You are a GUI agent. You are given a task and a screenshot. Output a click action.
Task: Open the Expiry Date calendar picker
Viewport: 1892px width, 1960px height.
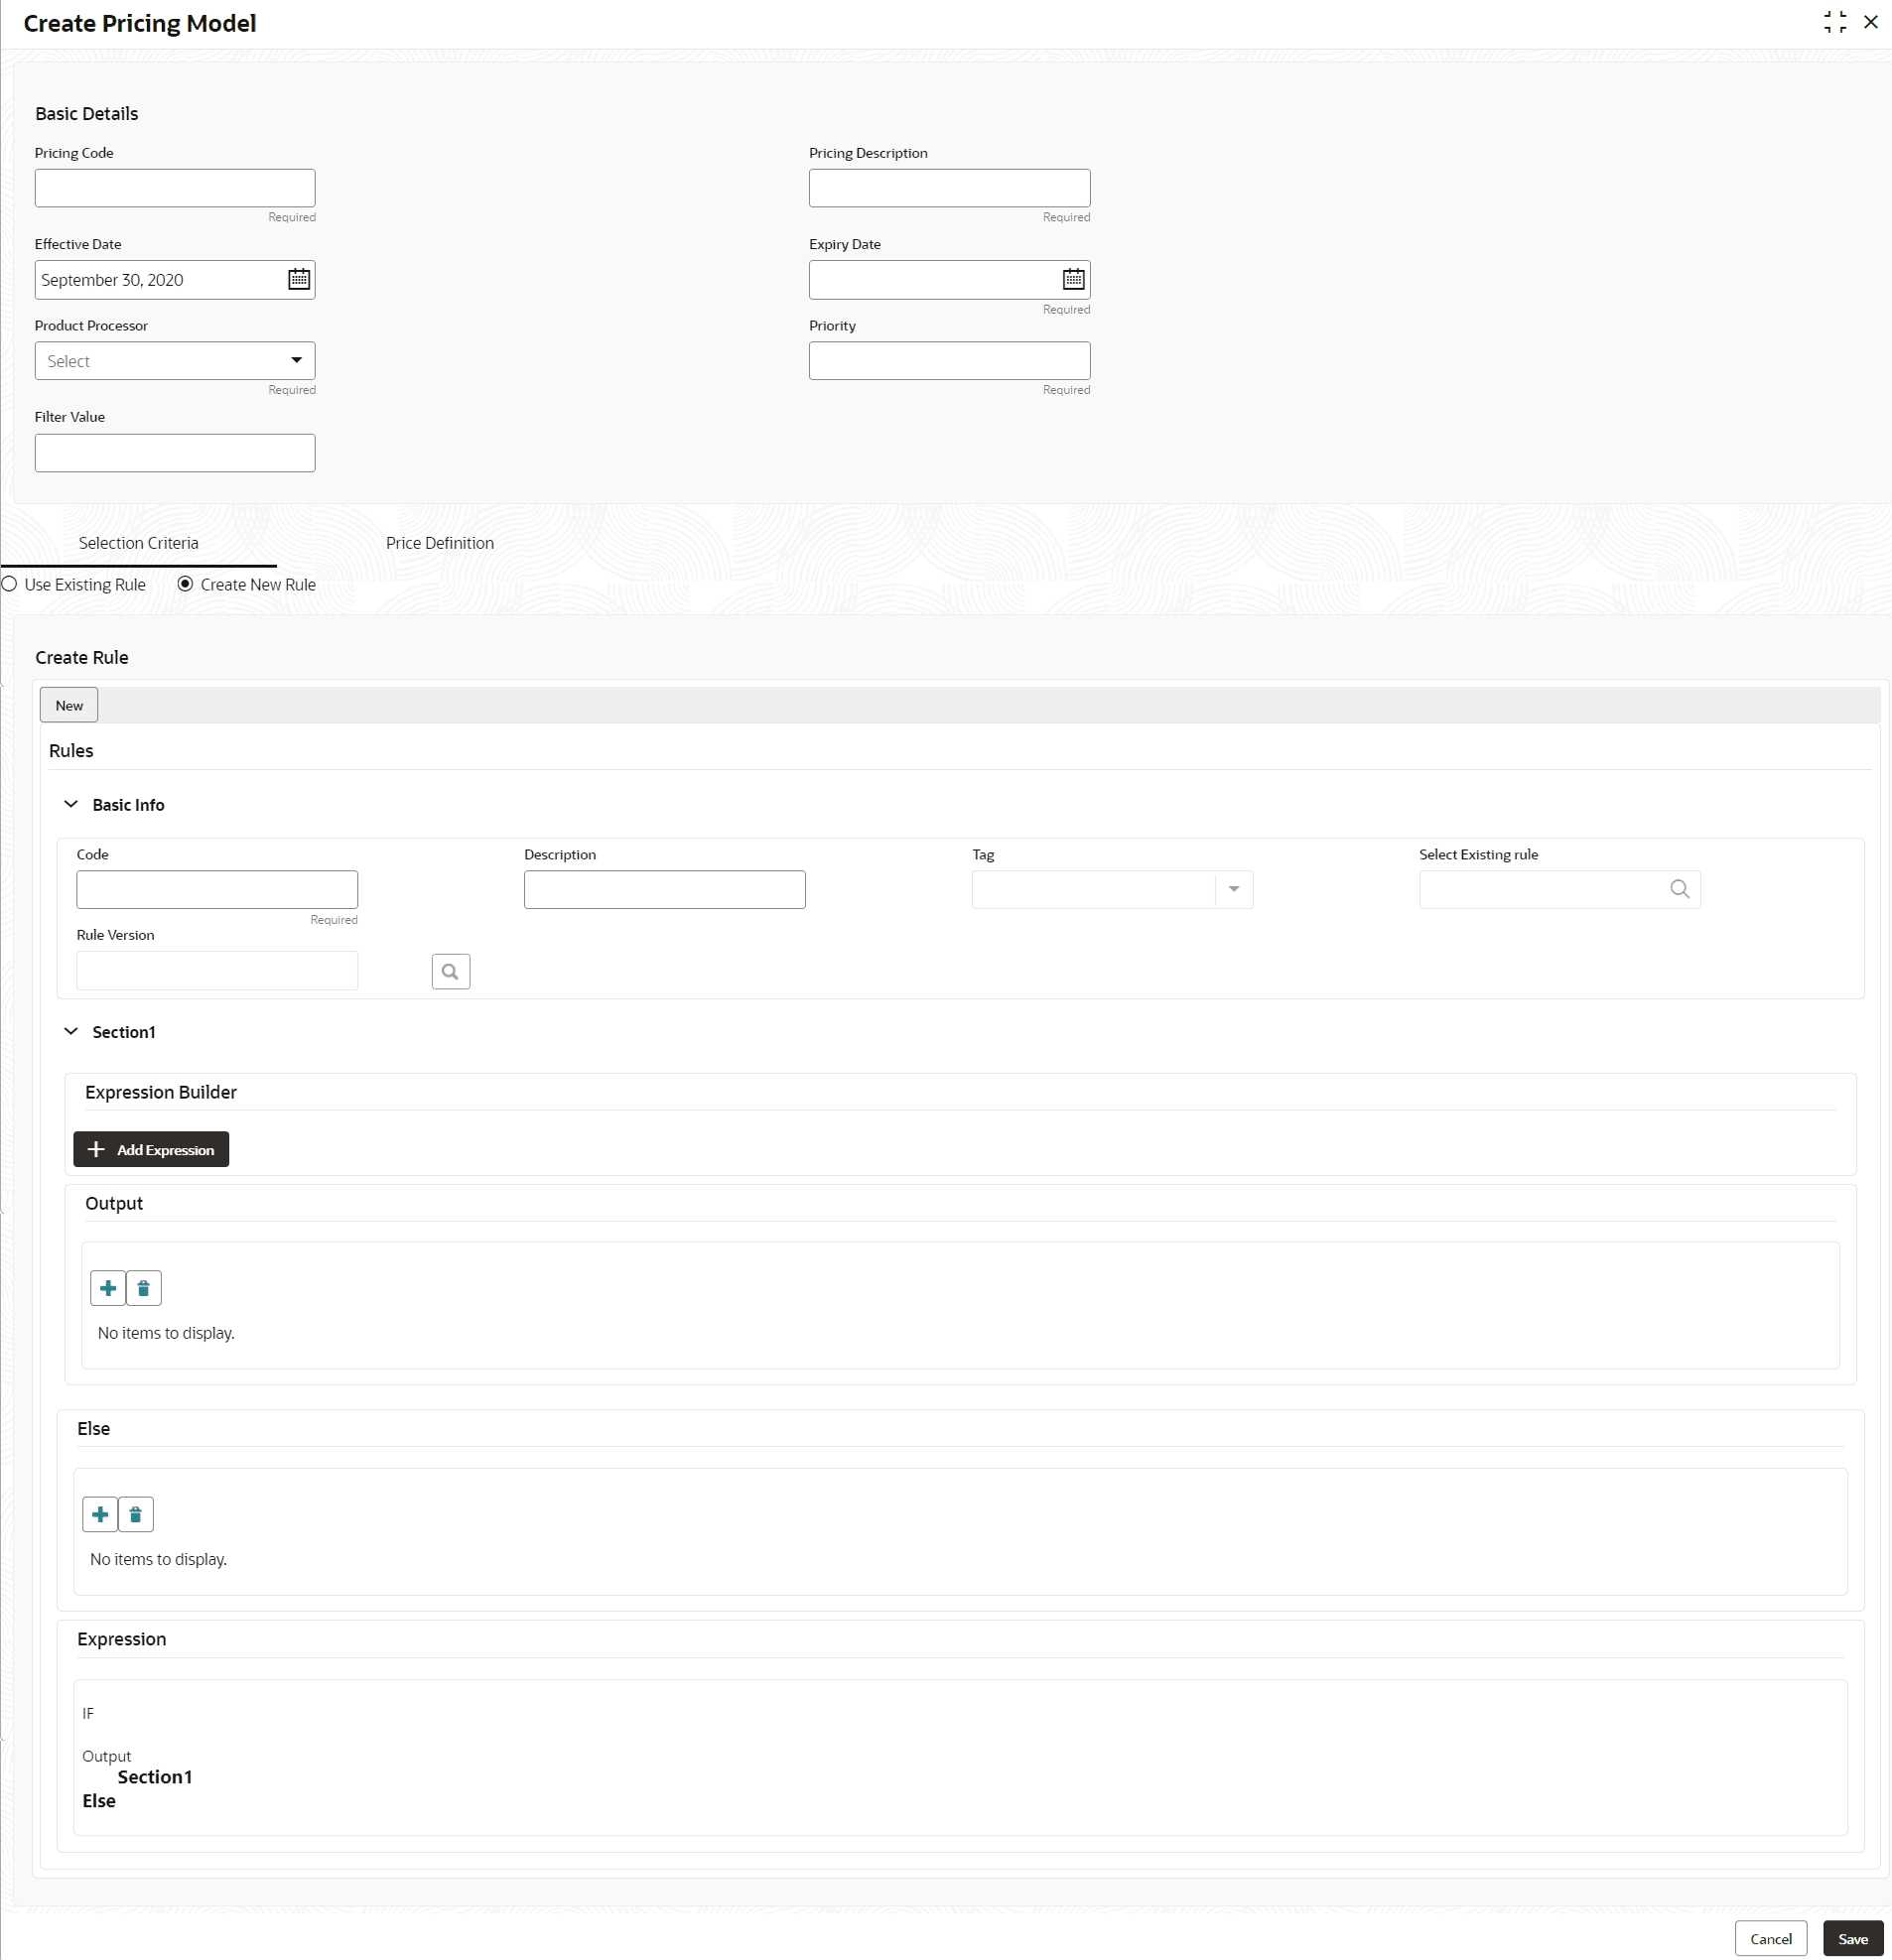[x=1073, y=279]
